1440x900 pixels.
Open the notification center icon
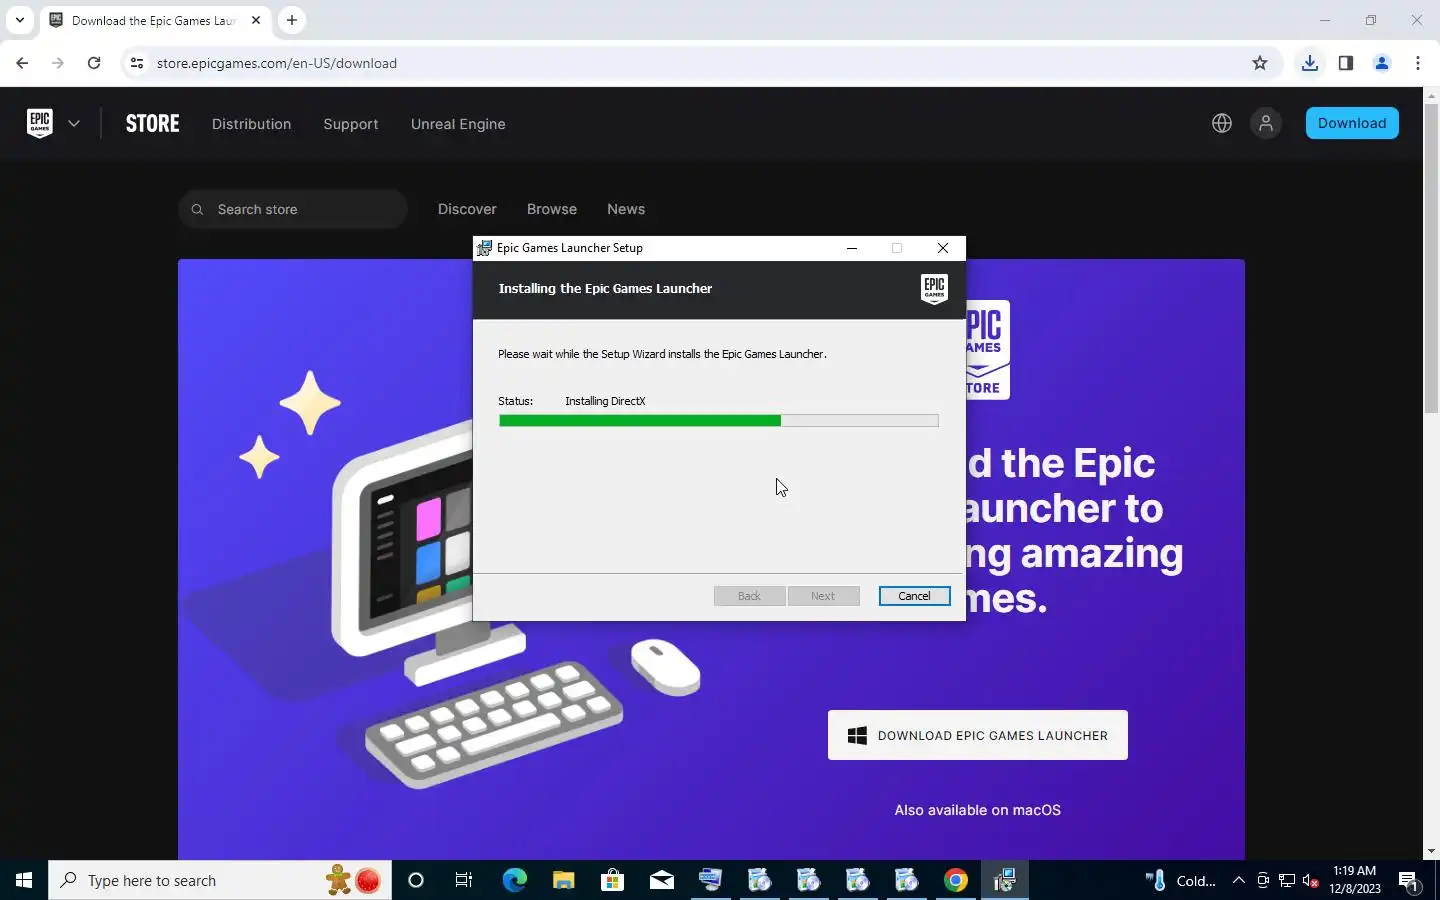tap(1409, 881)
